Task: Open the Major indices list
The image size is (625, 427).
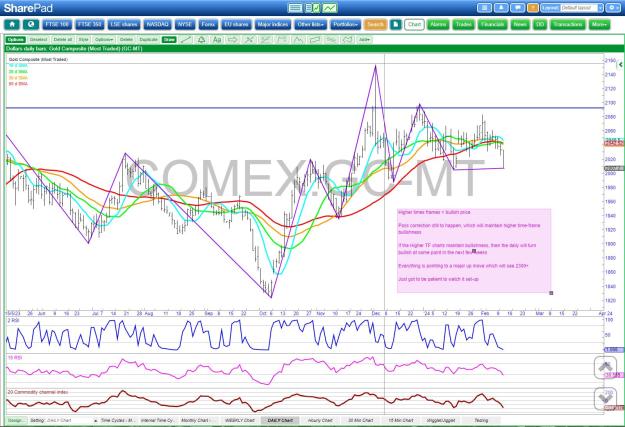Action: (x=273, y=25)
